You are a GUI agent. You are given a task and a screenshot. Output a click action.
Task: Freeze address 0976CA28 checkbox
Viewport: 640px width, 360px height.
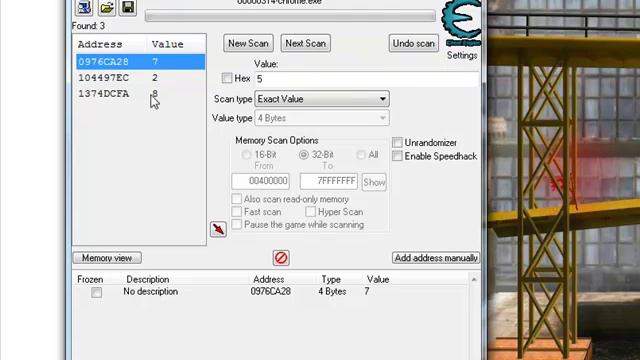coord(97,292)
